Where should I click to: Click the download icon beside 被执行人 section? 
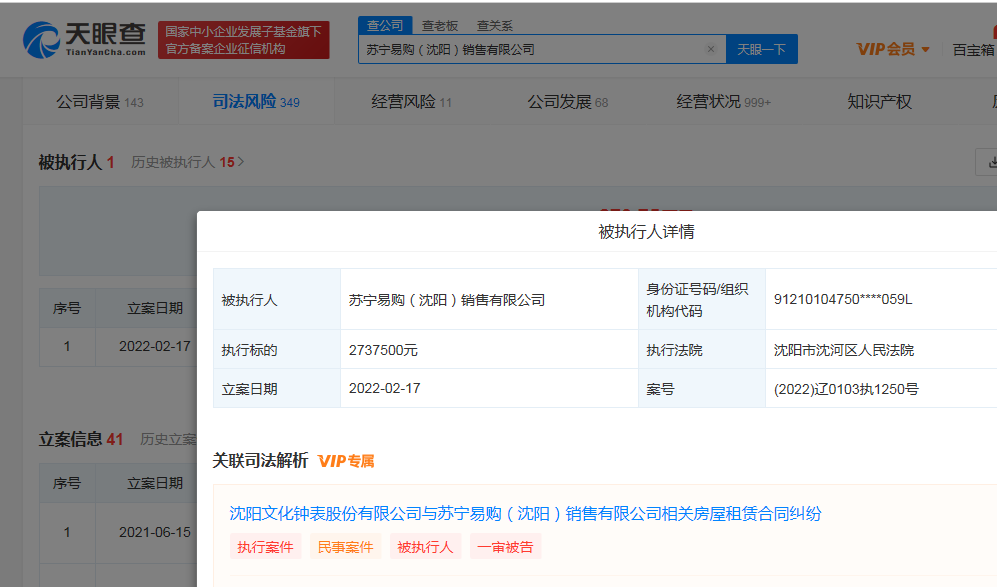coord(988,163)
